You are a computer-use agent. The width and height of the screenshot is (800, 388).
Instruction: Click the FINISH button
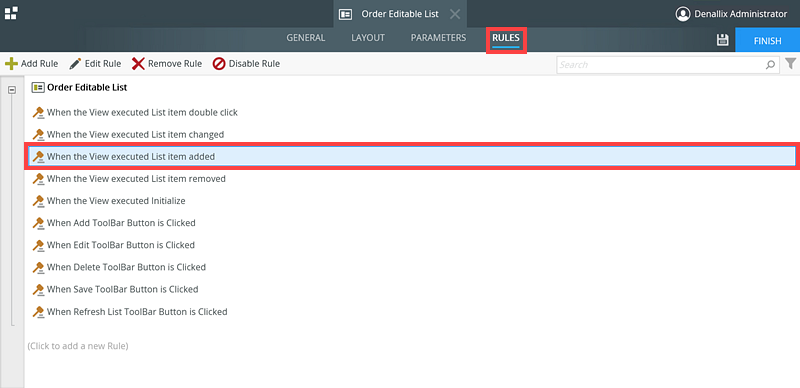click(767, 40)
